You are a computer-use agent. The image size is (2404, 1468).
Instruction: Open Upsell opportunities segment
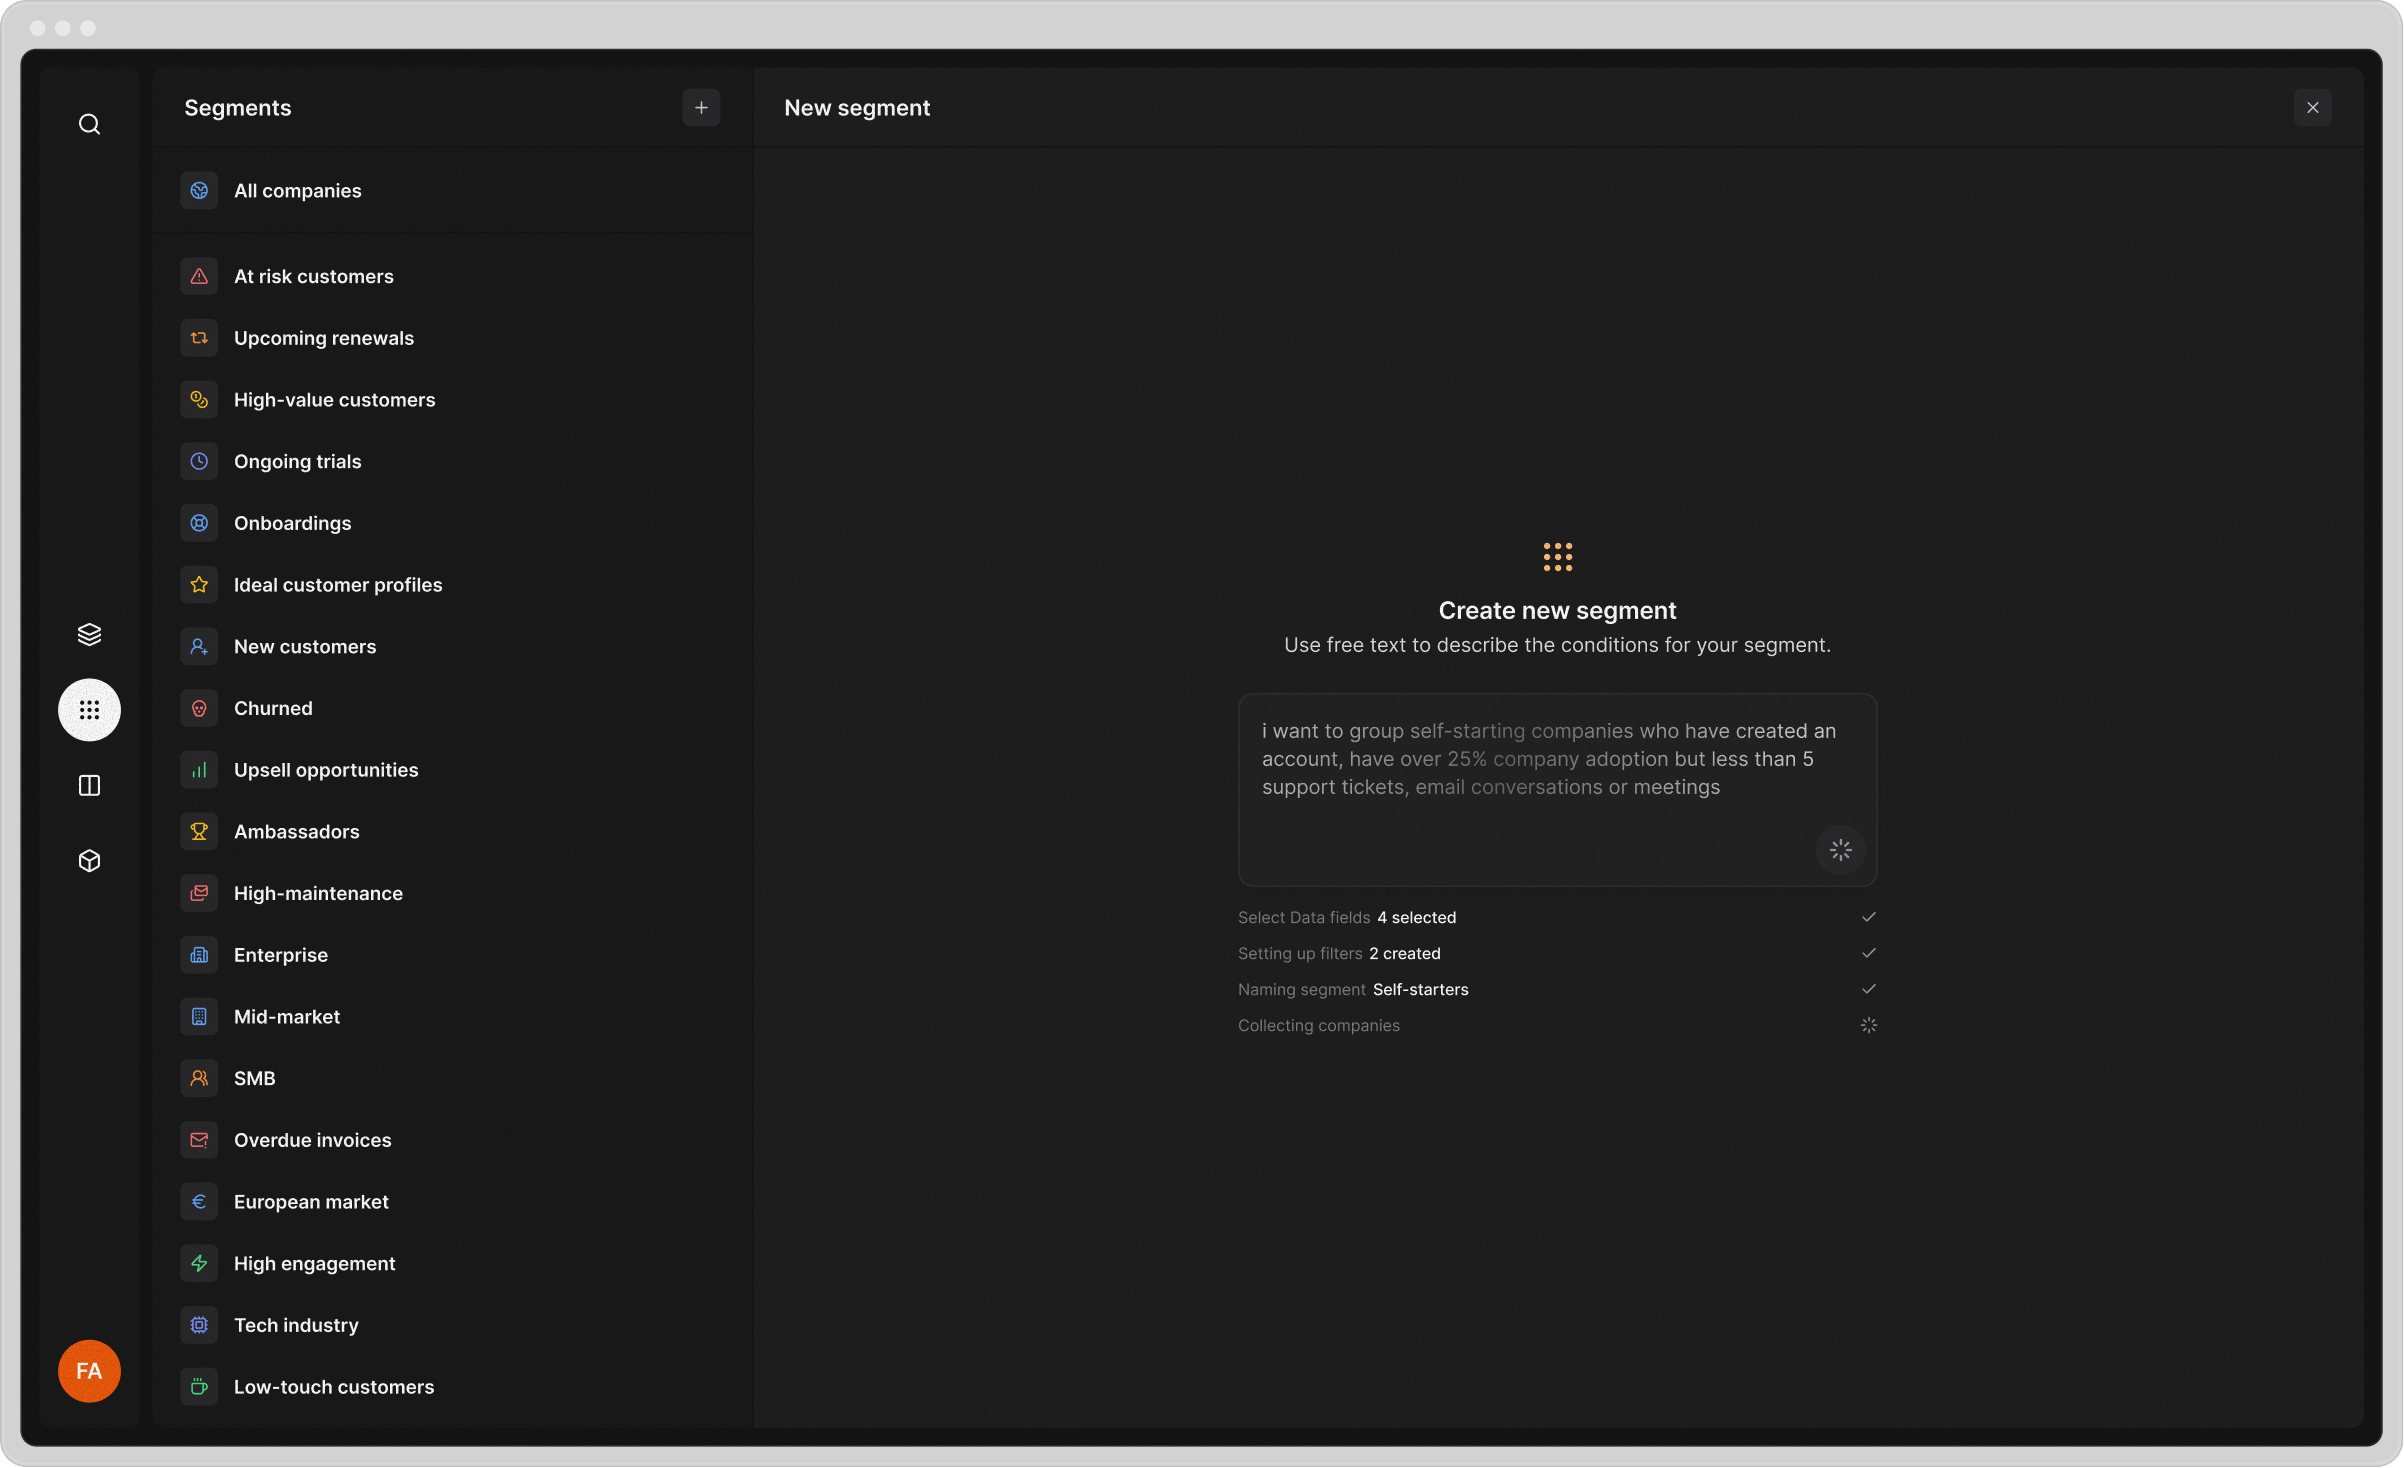coord(326,770)
